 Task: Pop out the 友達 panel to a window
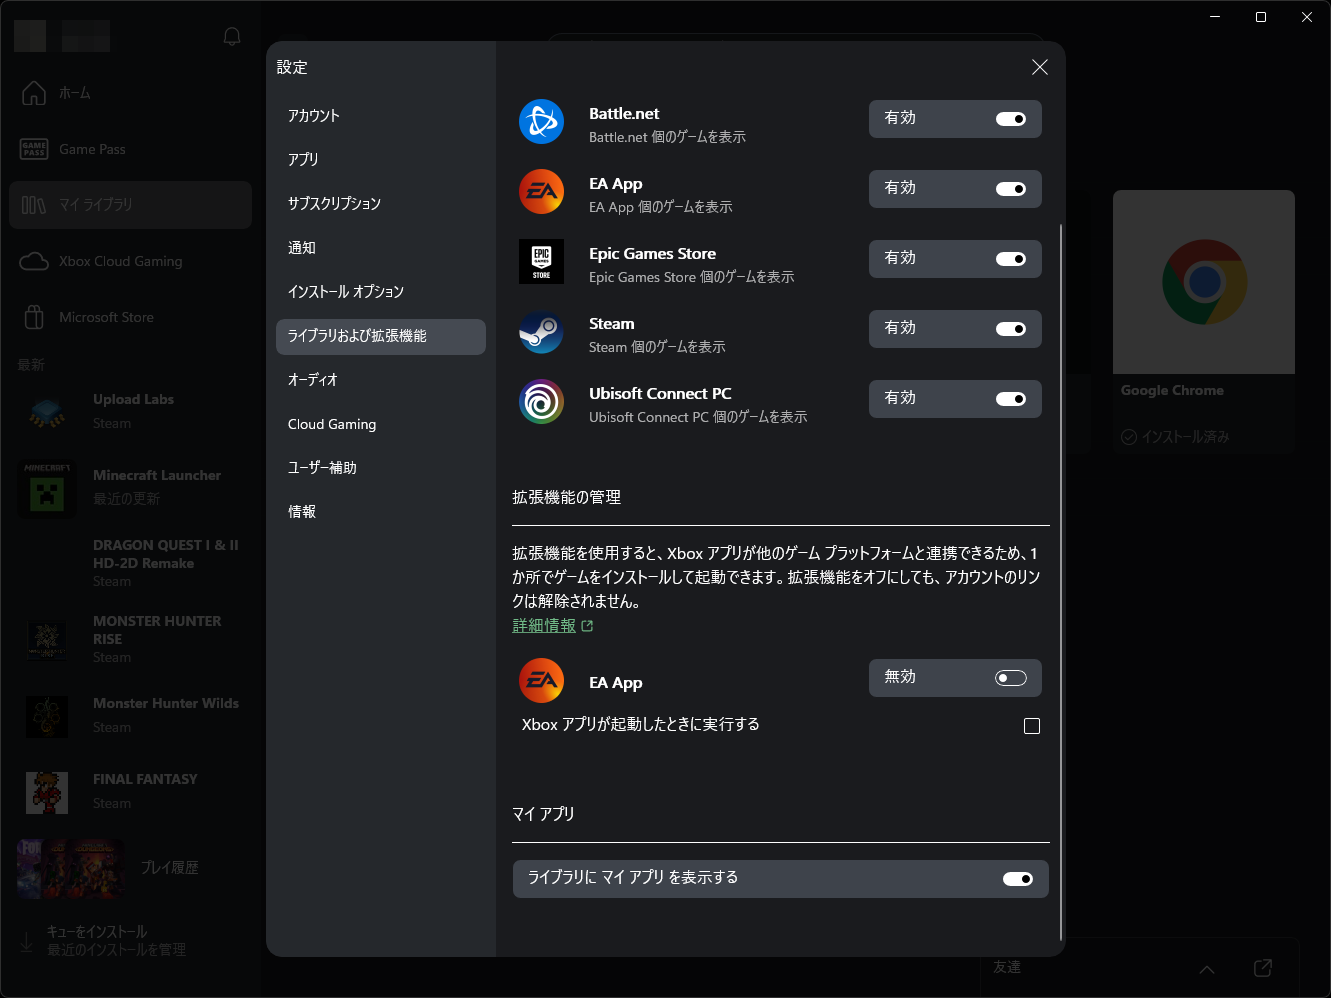coord(1262,967)
